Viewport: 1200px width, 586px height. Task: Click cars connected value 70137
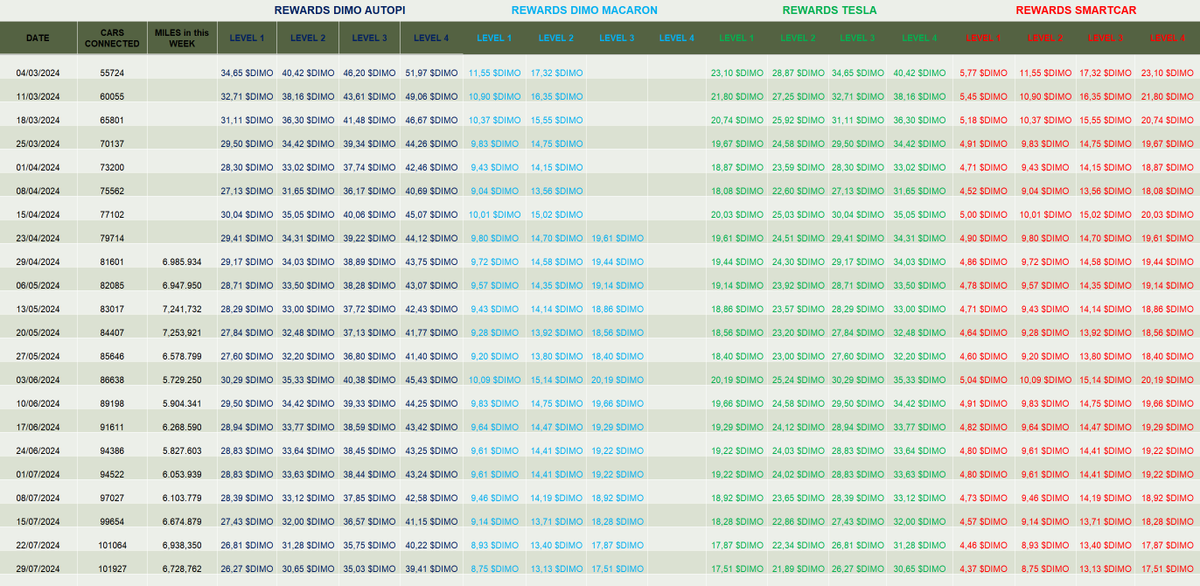pos(112,144)
